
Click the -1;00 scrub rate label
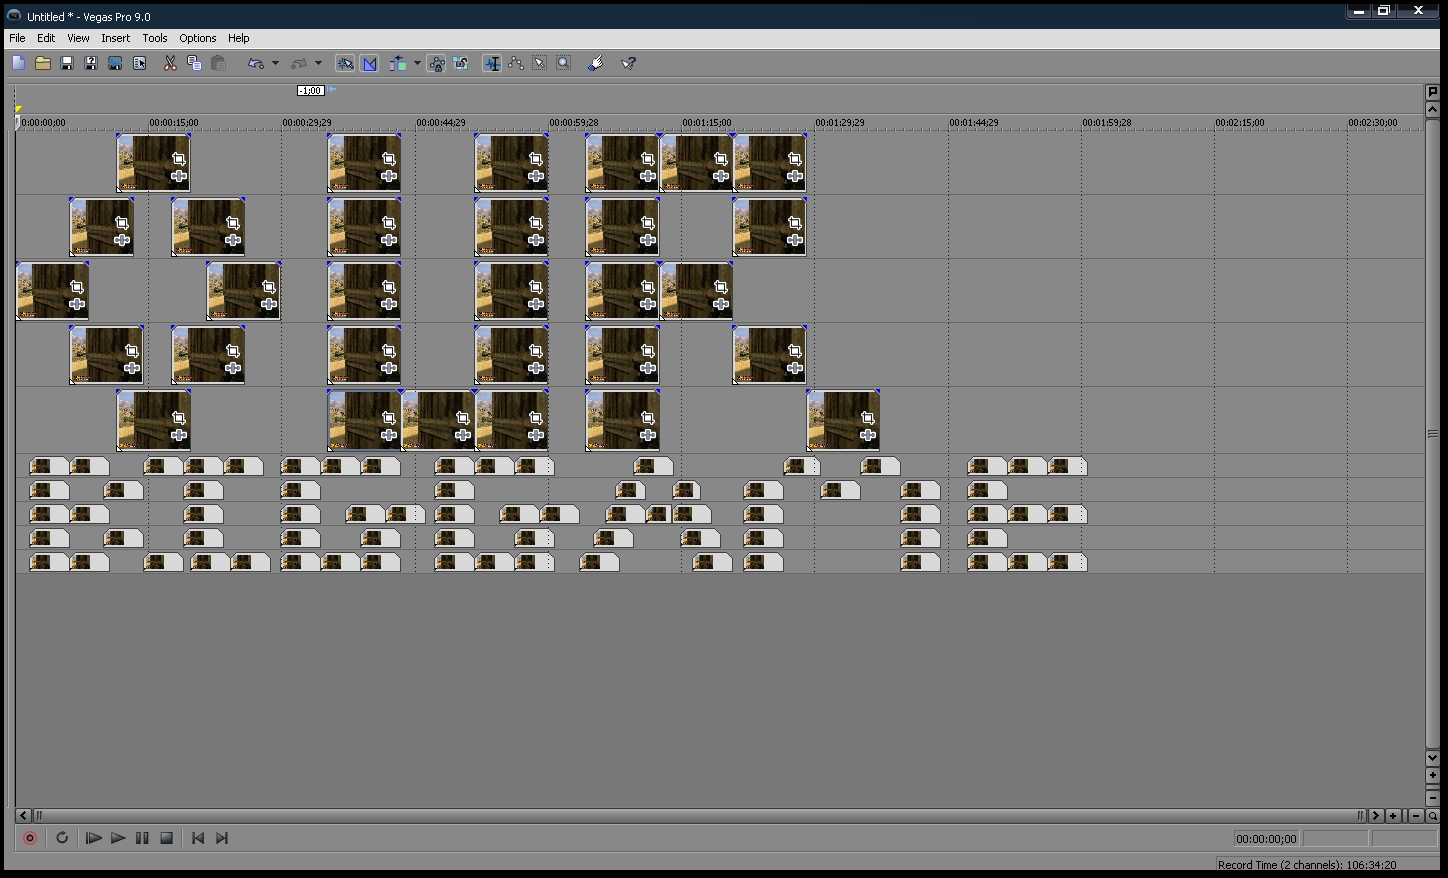pyautogui.click(x=311, y=91)
